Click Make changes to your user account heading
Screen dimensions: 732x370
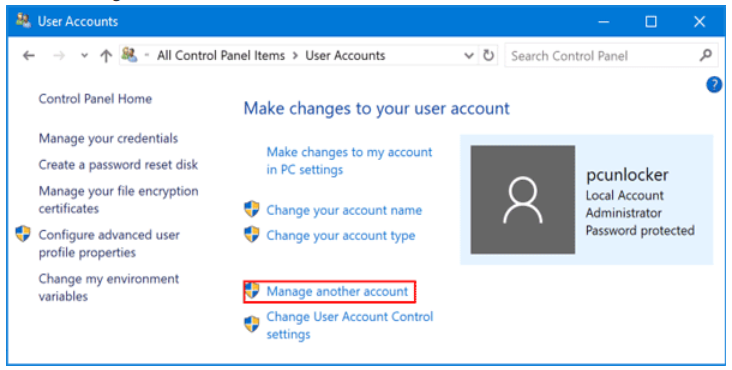point(377,109)
